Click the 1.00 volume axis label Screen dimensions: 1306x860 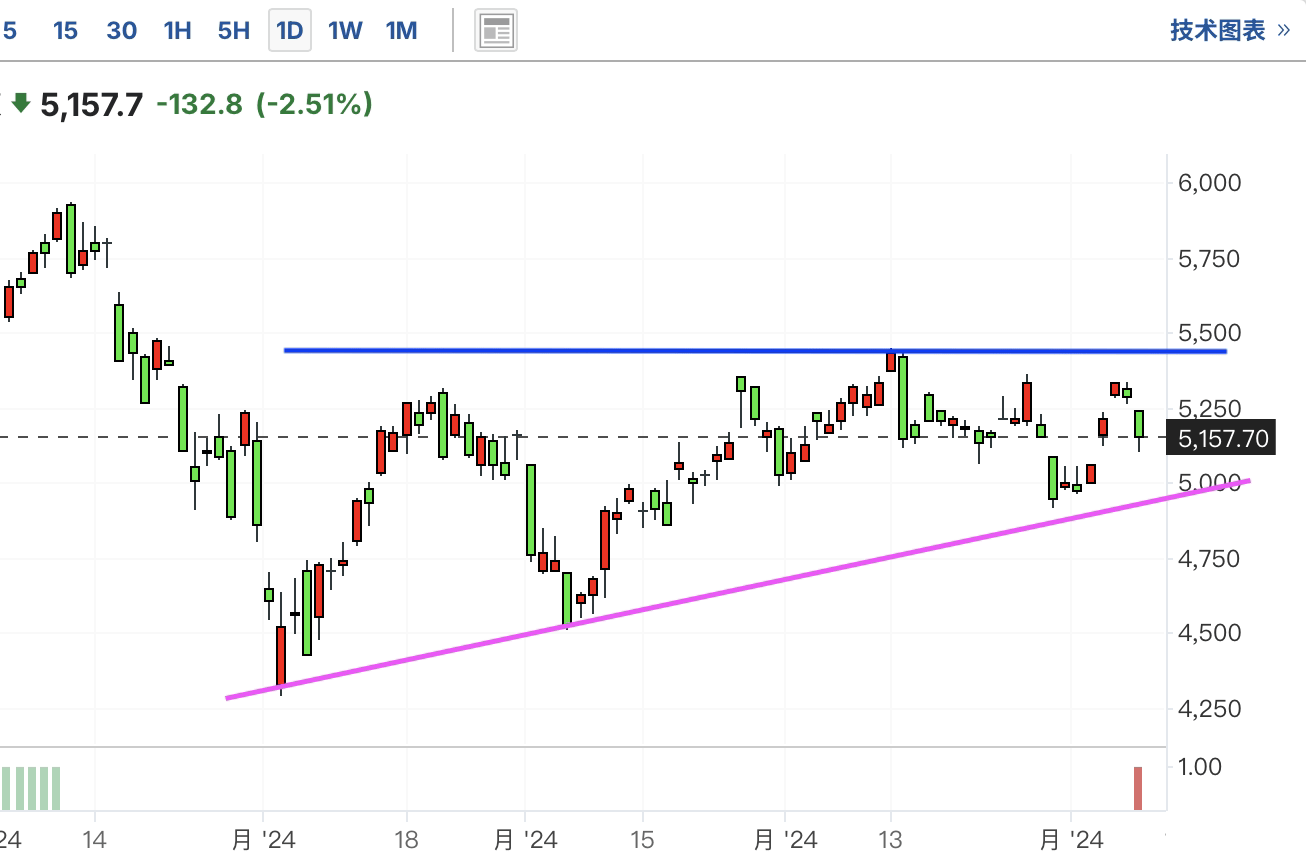pyautogui.click(x=1200, y=767)
